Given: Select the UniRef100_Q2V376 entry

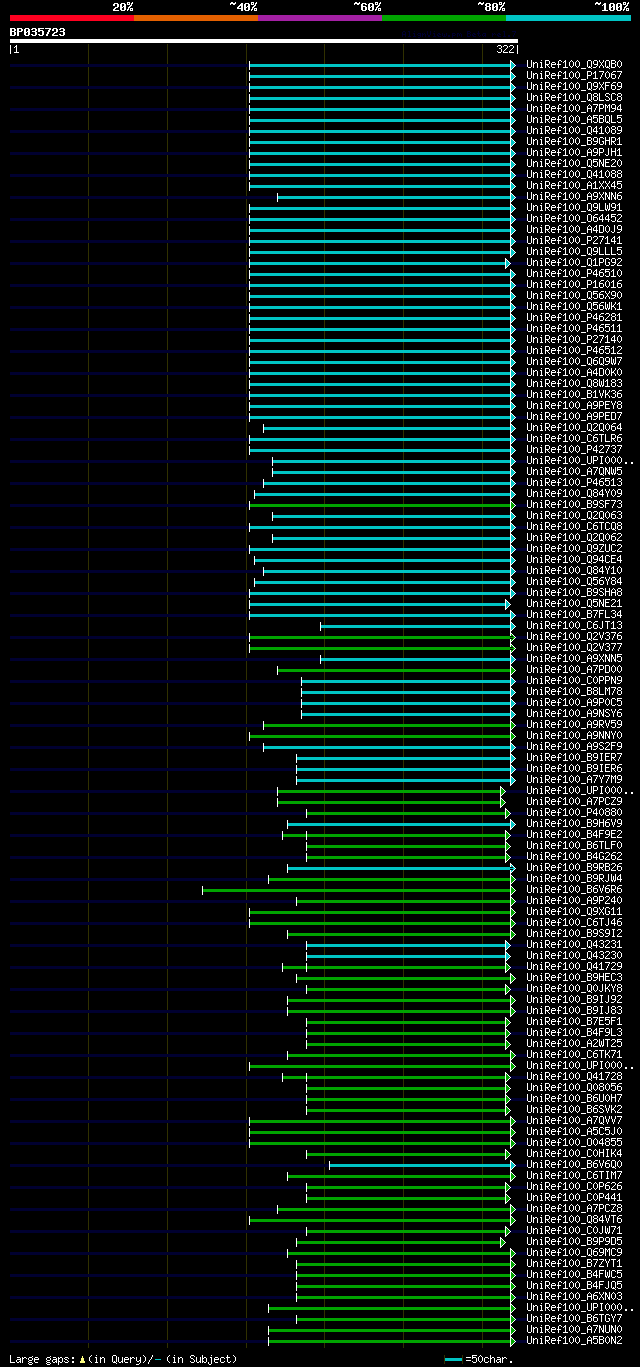Looking at the screenshot, I should click(x=574, y=636).
